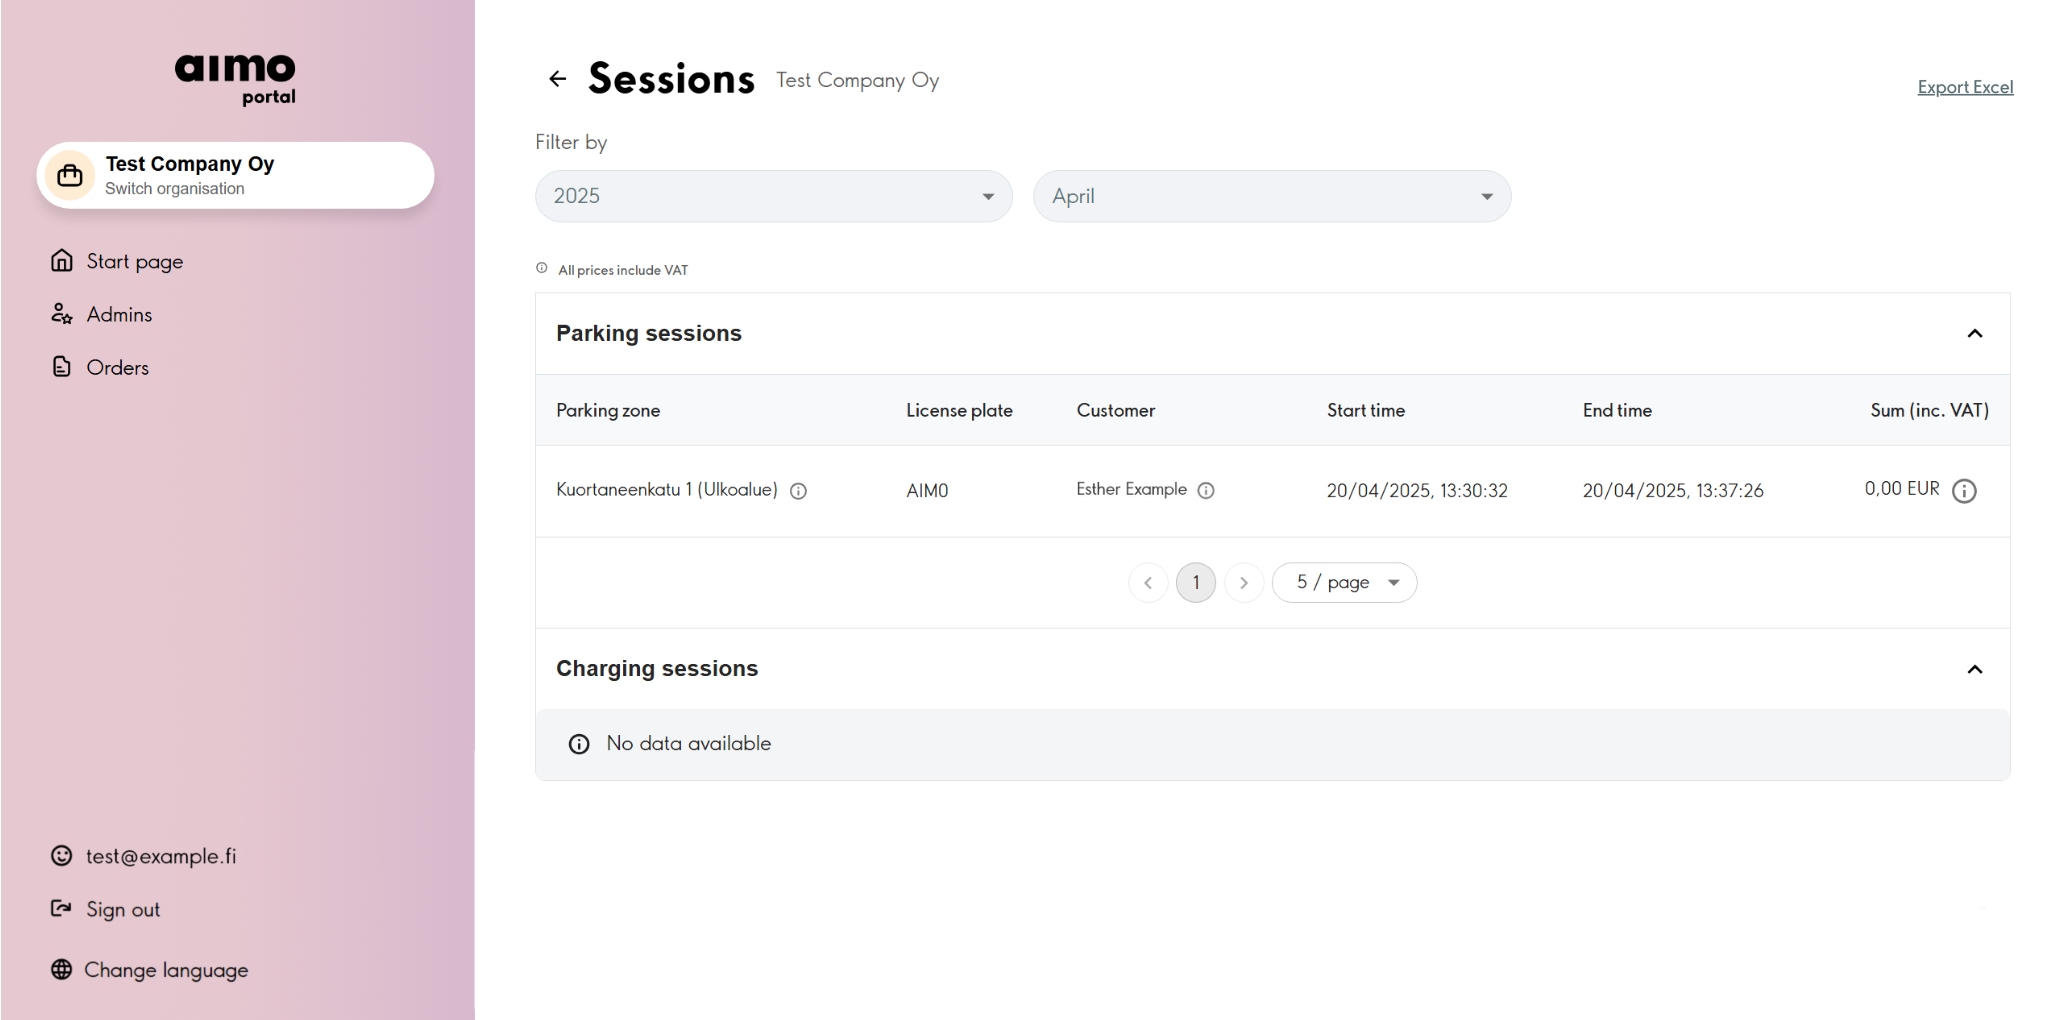Open the 2025 year filter dropdown
Screen dimensions: 2048x1020
click(774, 196)
